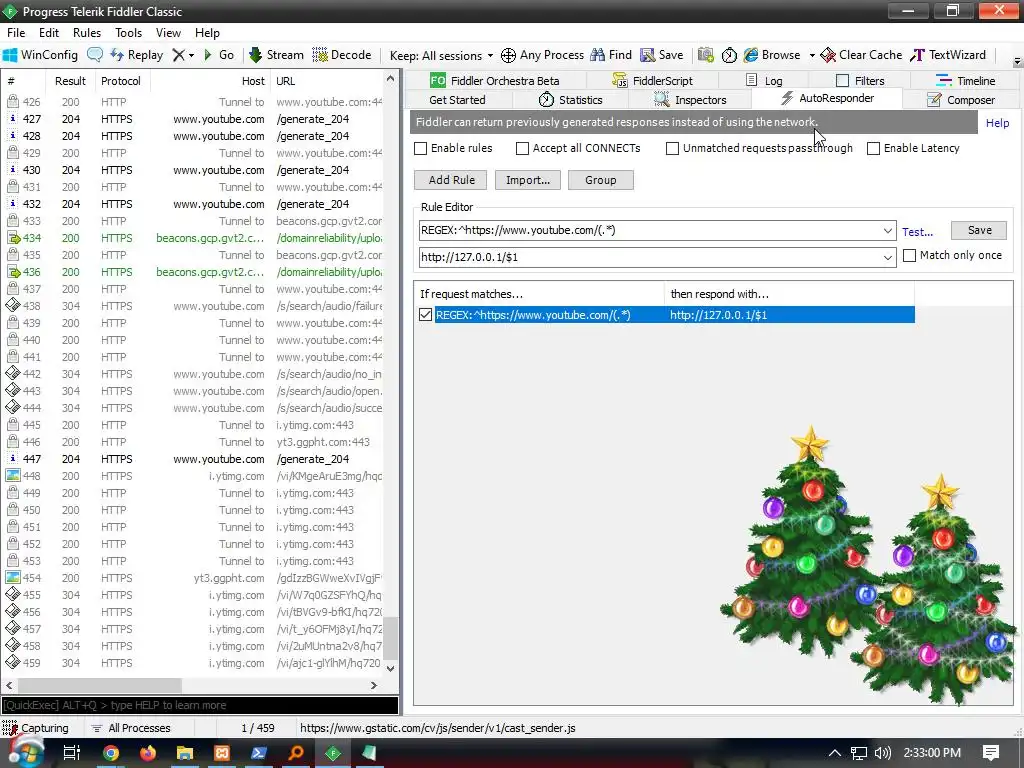Open WinConfig from the toolbar
1024x768 pixels.
tap(40, 55)
